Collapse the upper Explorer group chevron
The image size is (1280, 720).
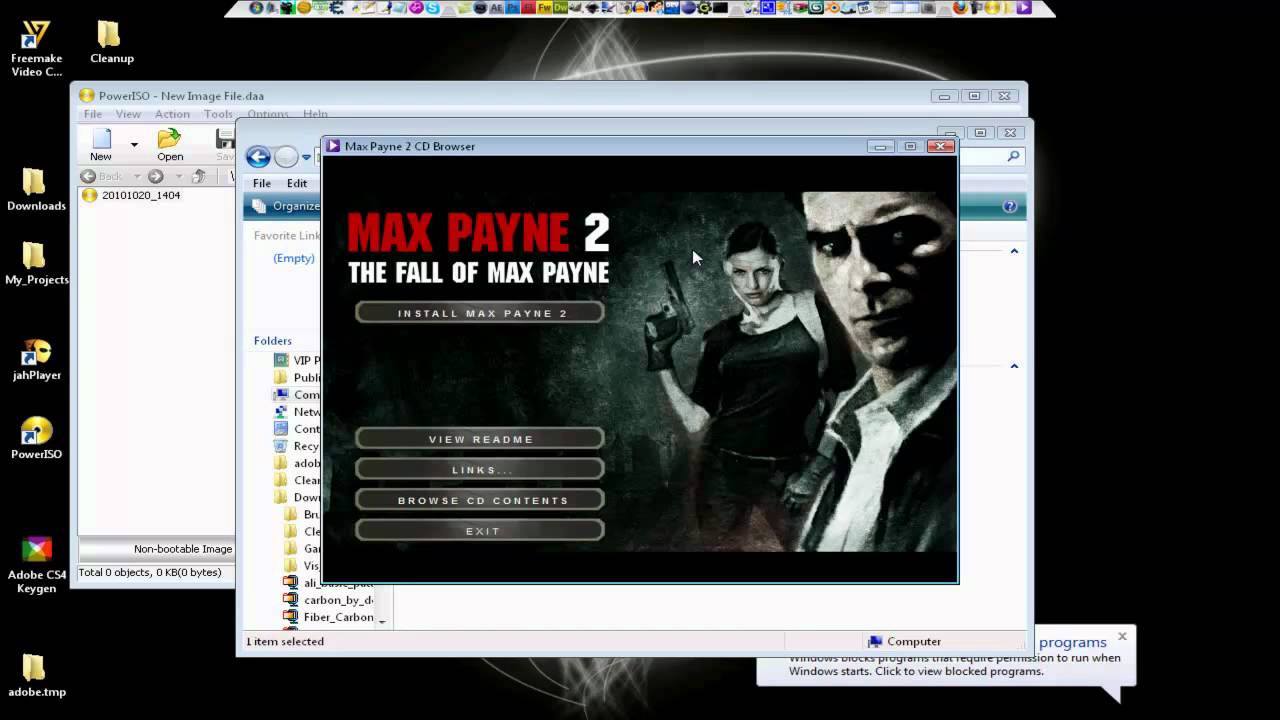[x=1014, y=251]
